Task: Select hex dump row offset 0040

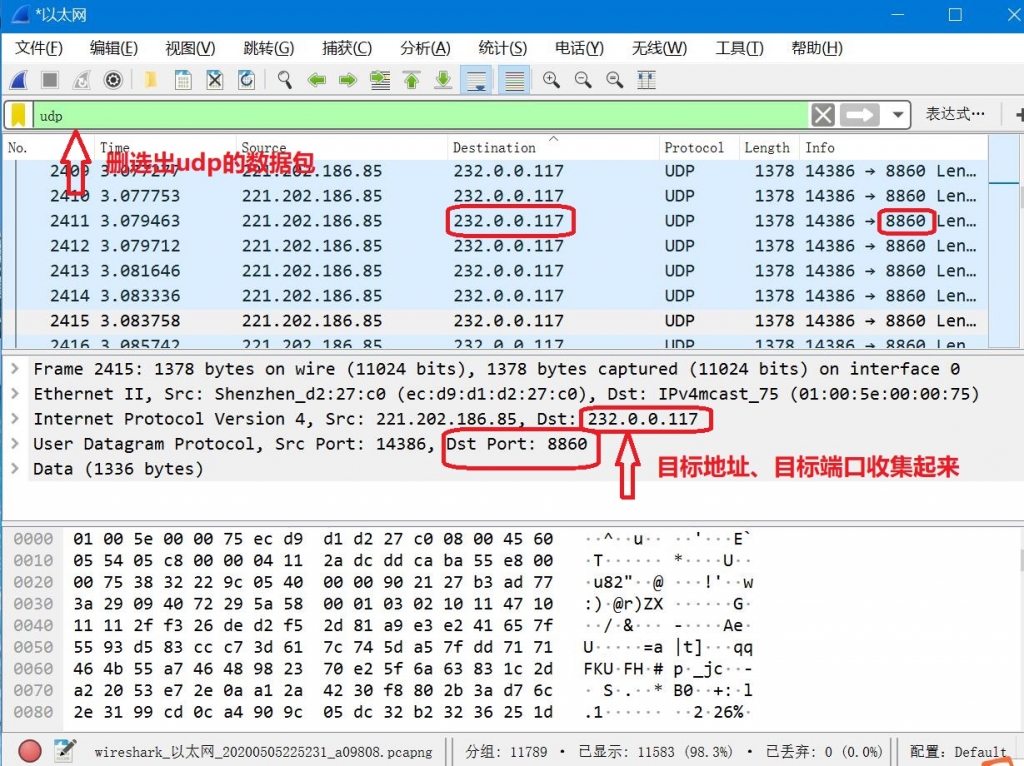Action: tap(382, 626)
